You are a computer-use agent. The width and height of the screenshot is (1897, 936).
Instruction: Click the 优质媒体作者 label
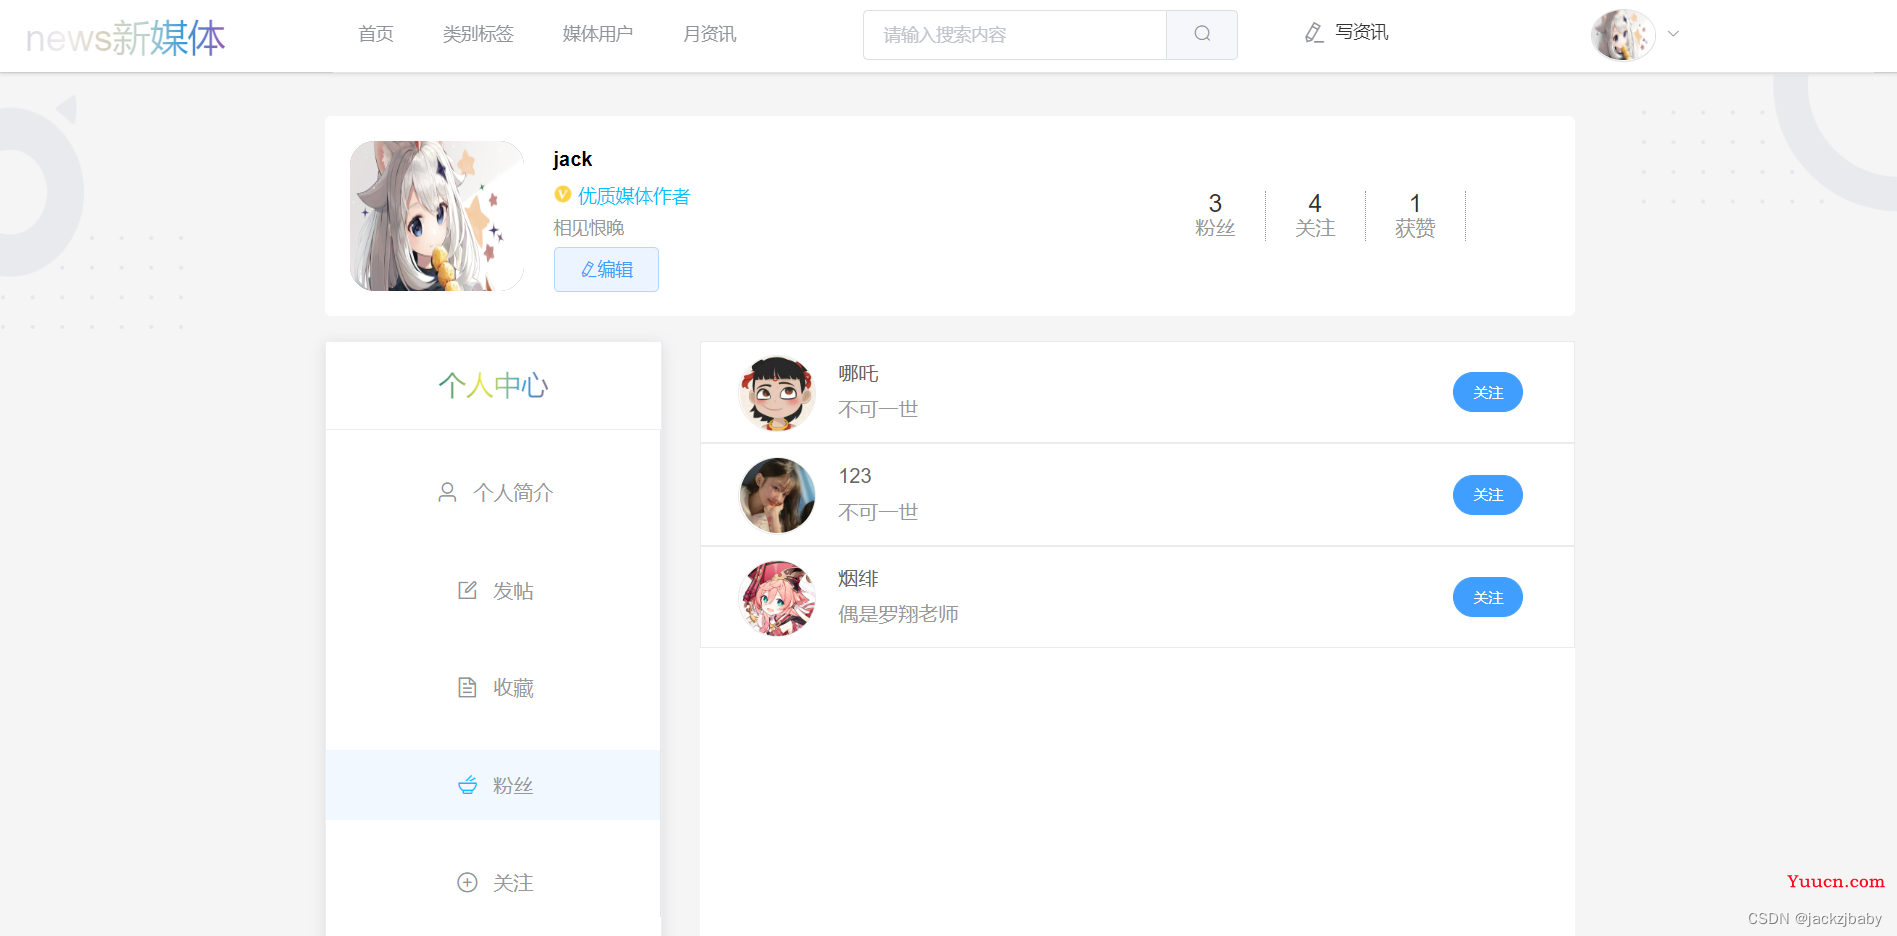click(634, 196)
